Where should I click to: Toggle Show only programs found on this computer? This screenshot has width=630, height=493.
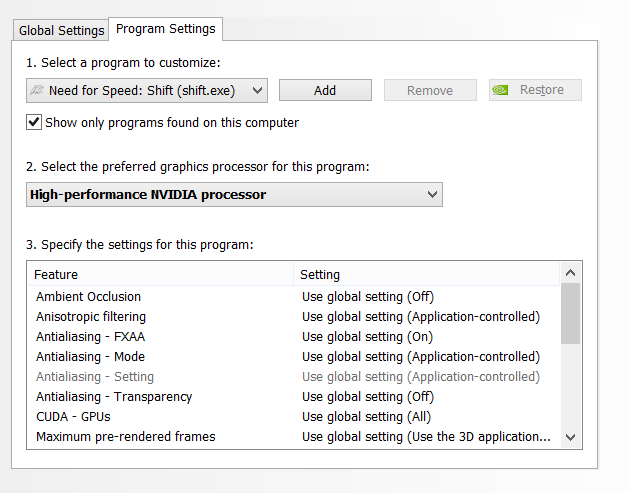pos(34,122)
